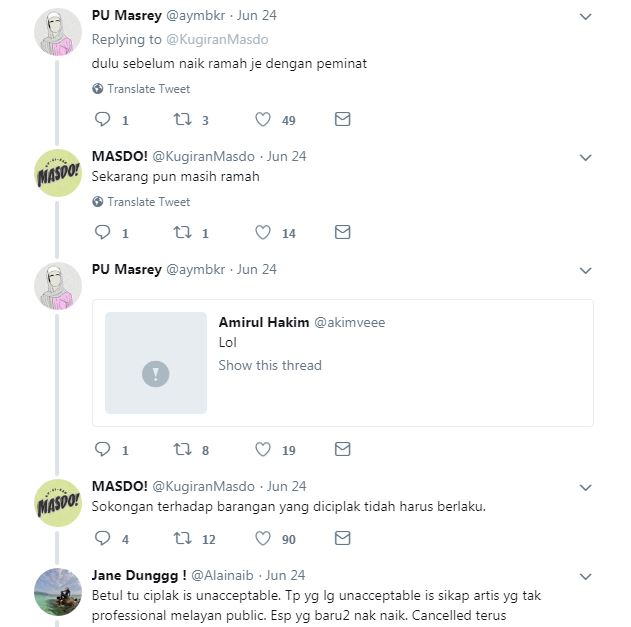Image resolution: width=631 pixels, height=627 pixels.
Task: Retweet the MASDO! tweet with 12 retweets
Action: 182,539
